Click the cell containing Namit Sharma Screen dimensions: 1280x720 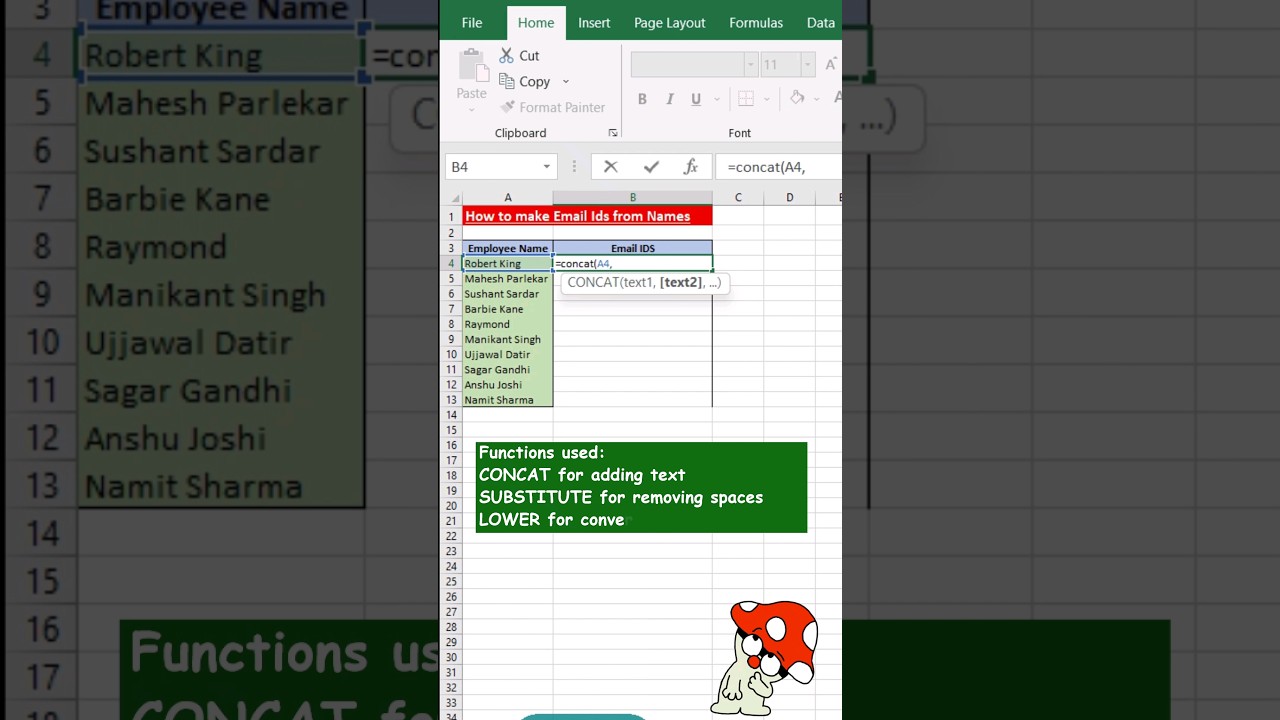pyautogui.click(x=508, y=400)
